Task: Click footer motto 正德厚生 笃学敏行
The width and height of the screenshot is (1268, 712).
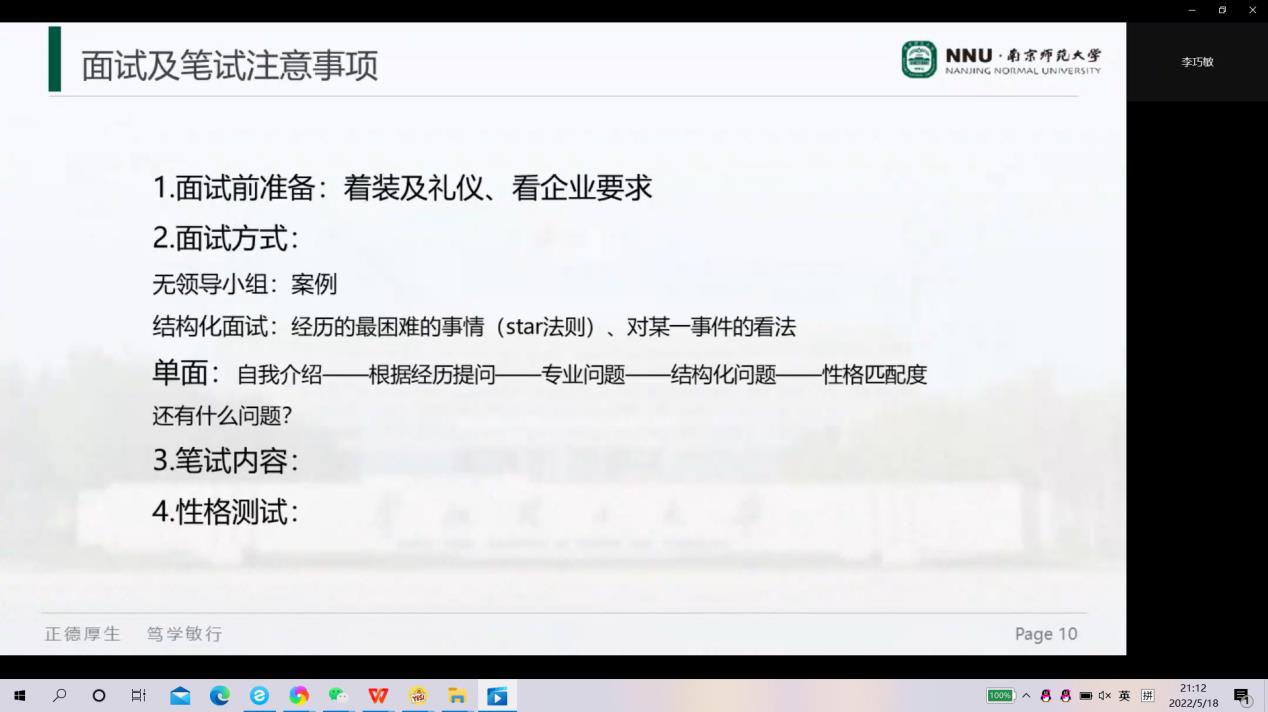Action: tap(134, 634)
